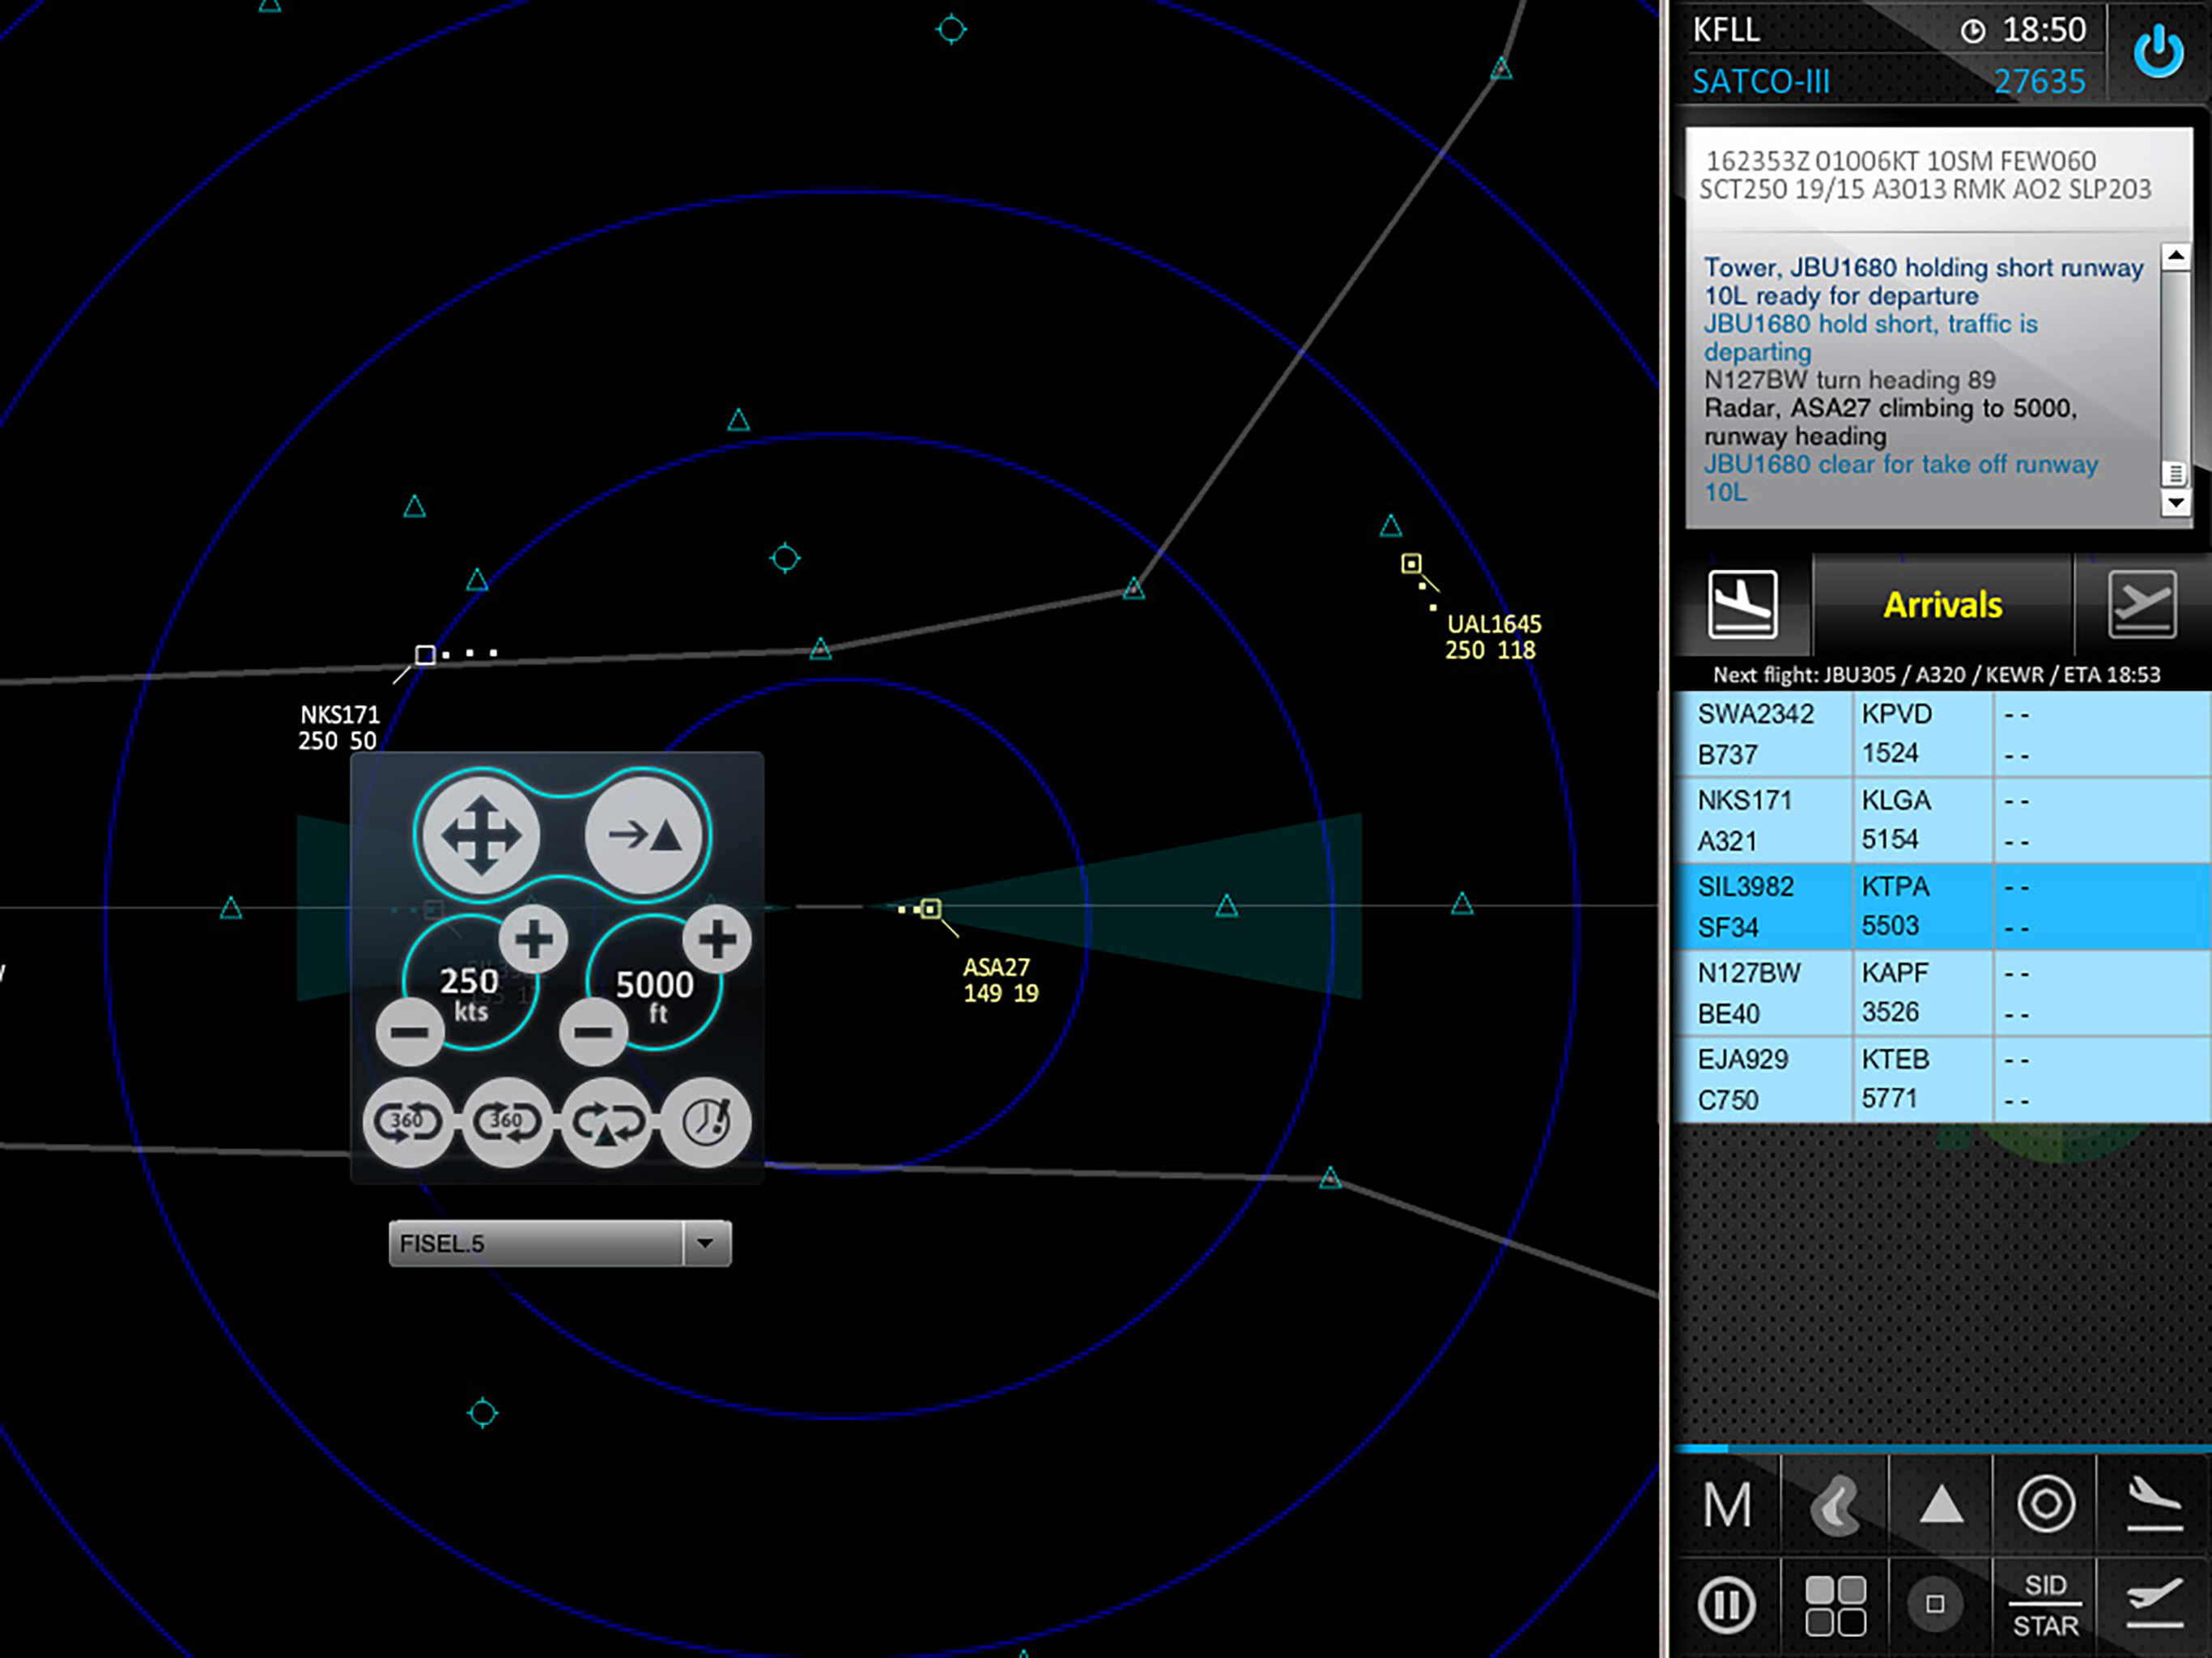Click the holding pattern icon

click(607, 1122)
